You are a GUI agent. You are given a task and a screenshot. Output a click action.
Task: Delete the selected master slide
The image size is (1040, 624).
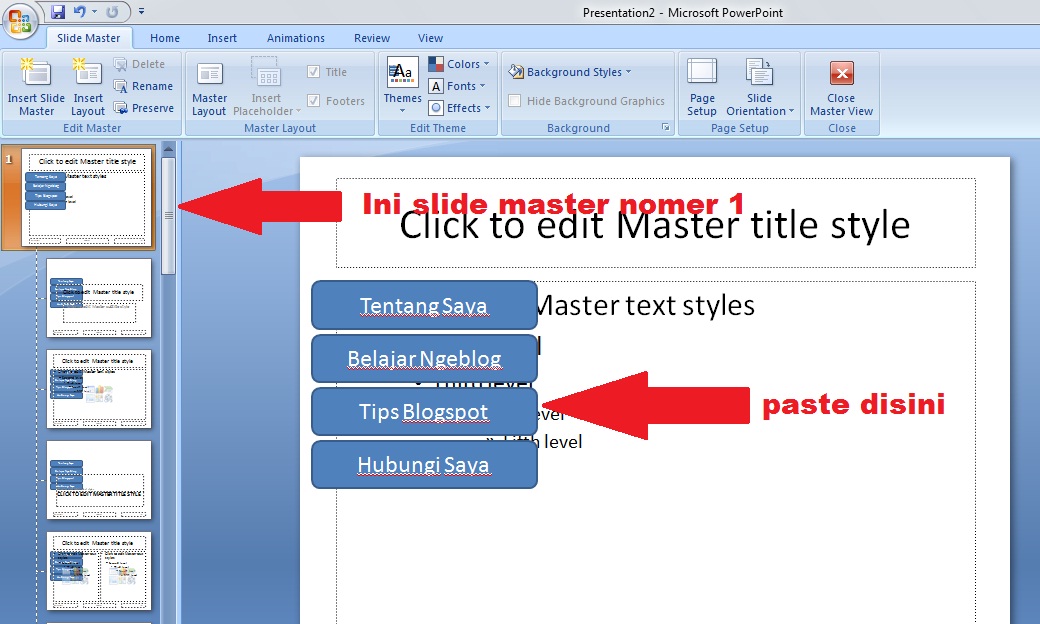coord(139,64)
